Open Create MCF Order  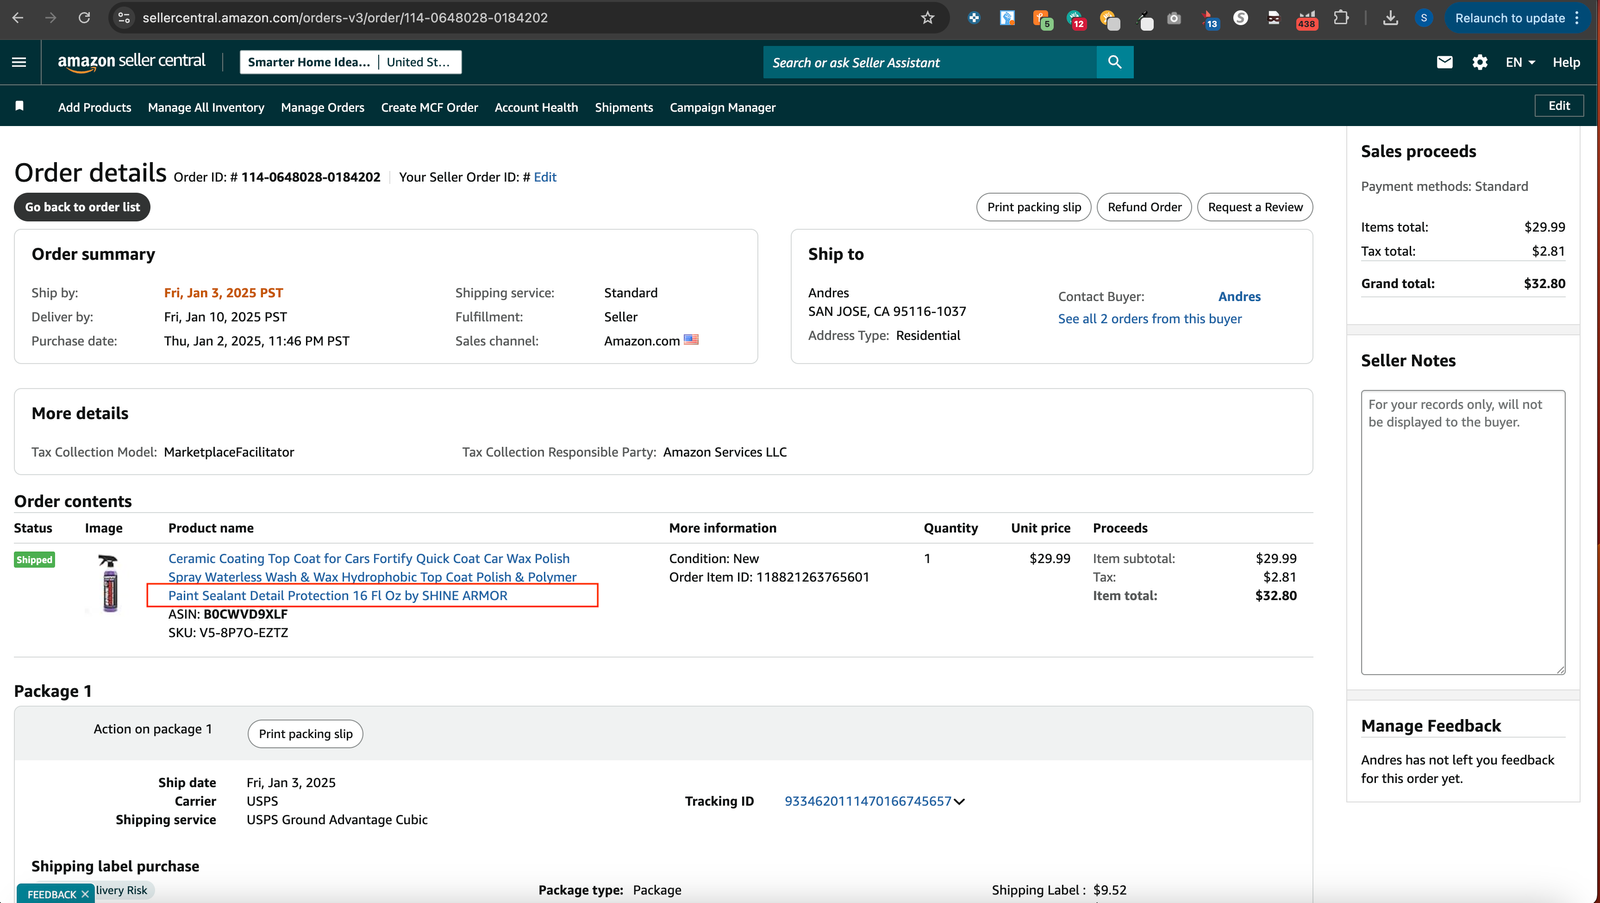pos(430,107)
